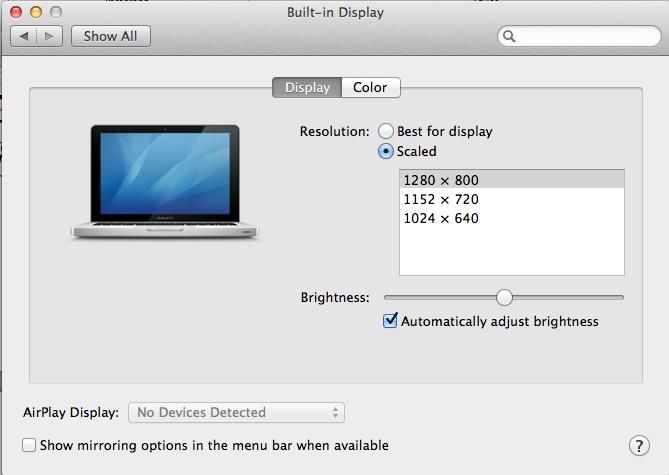Select the Scaled resolution radio button
The image size is (669, 475).
tap(386, 151)
